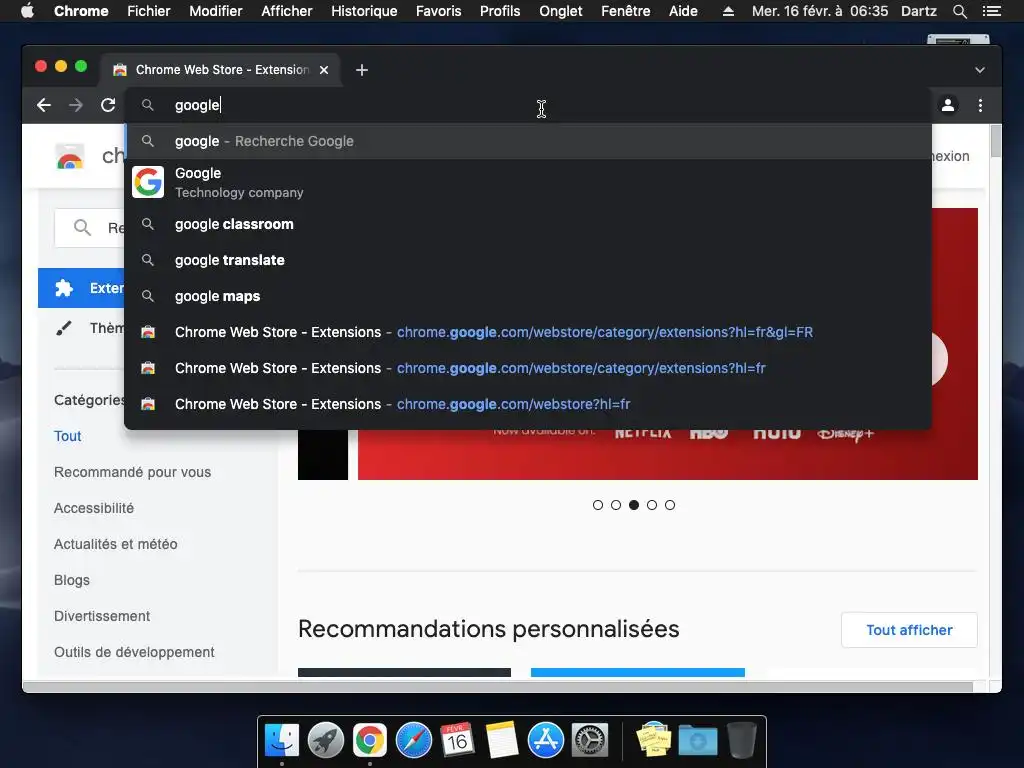This screenshot has height=768, width=1024.
Task: Select the Extensions puzzle-piece sidebar item
Action: [81, 288]
